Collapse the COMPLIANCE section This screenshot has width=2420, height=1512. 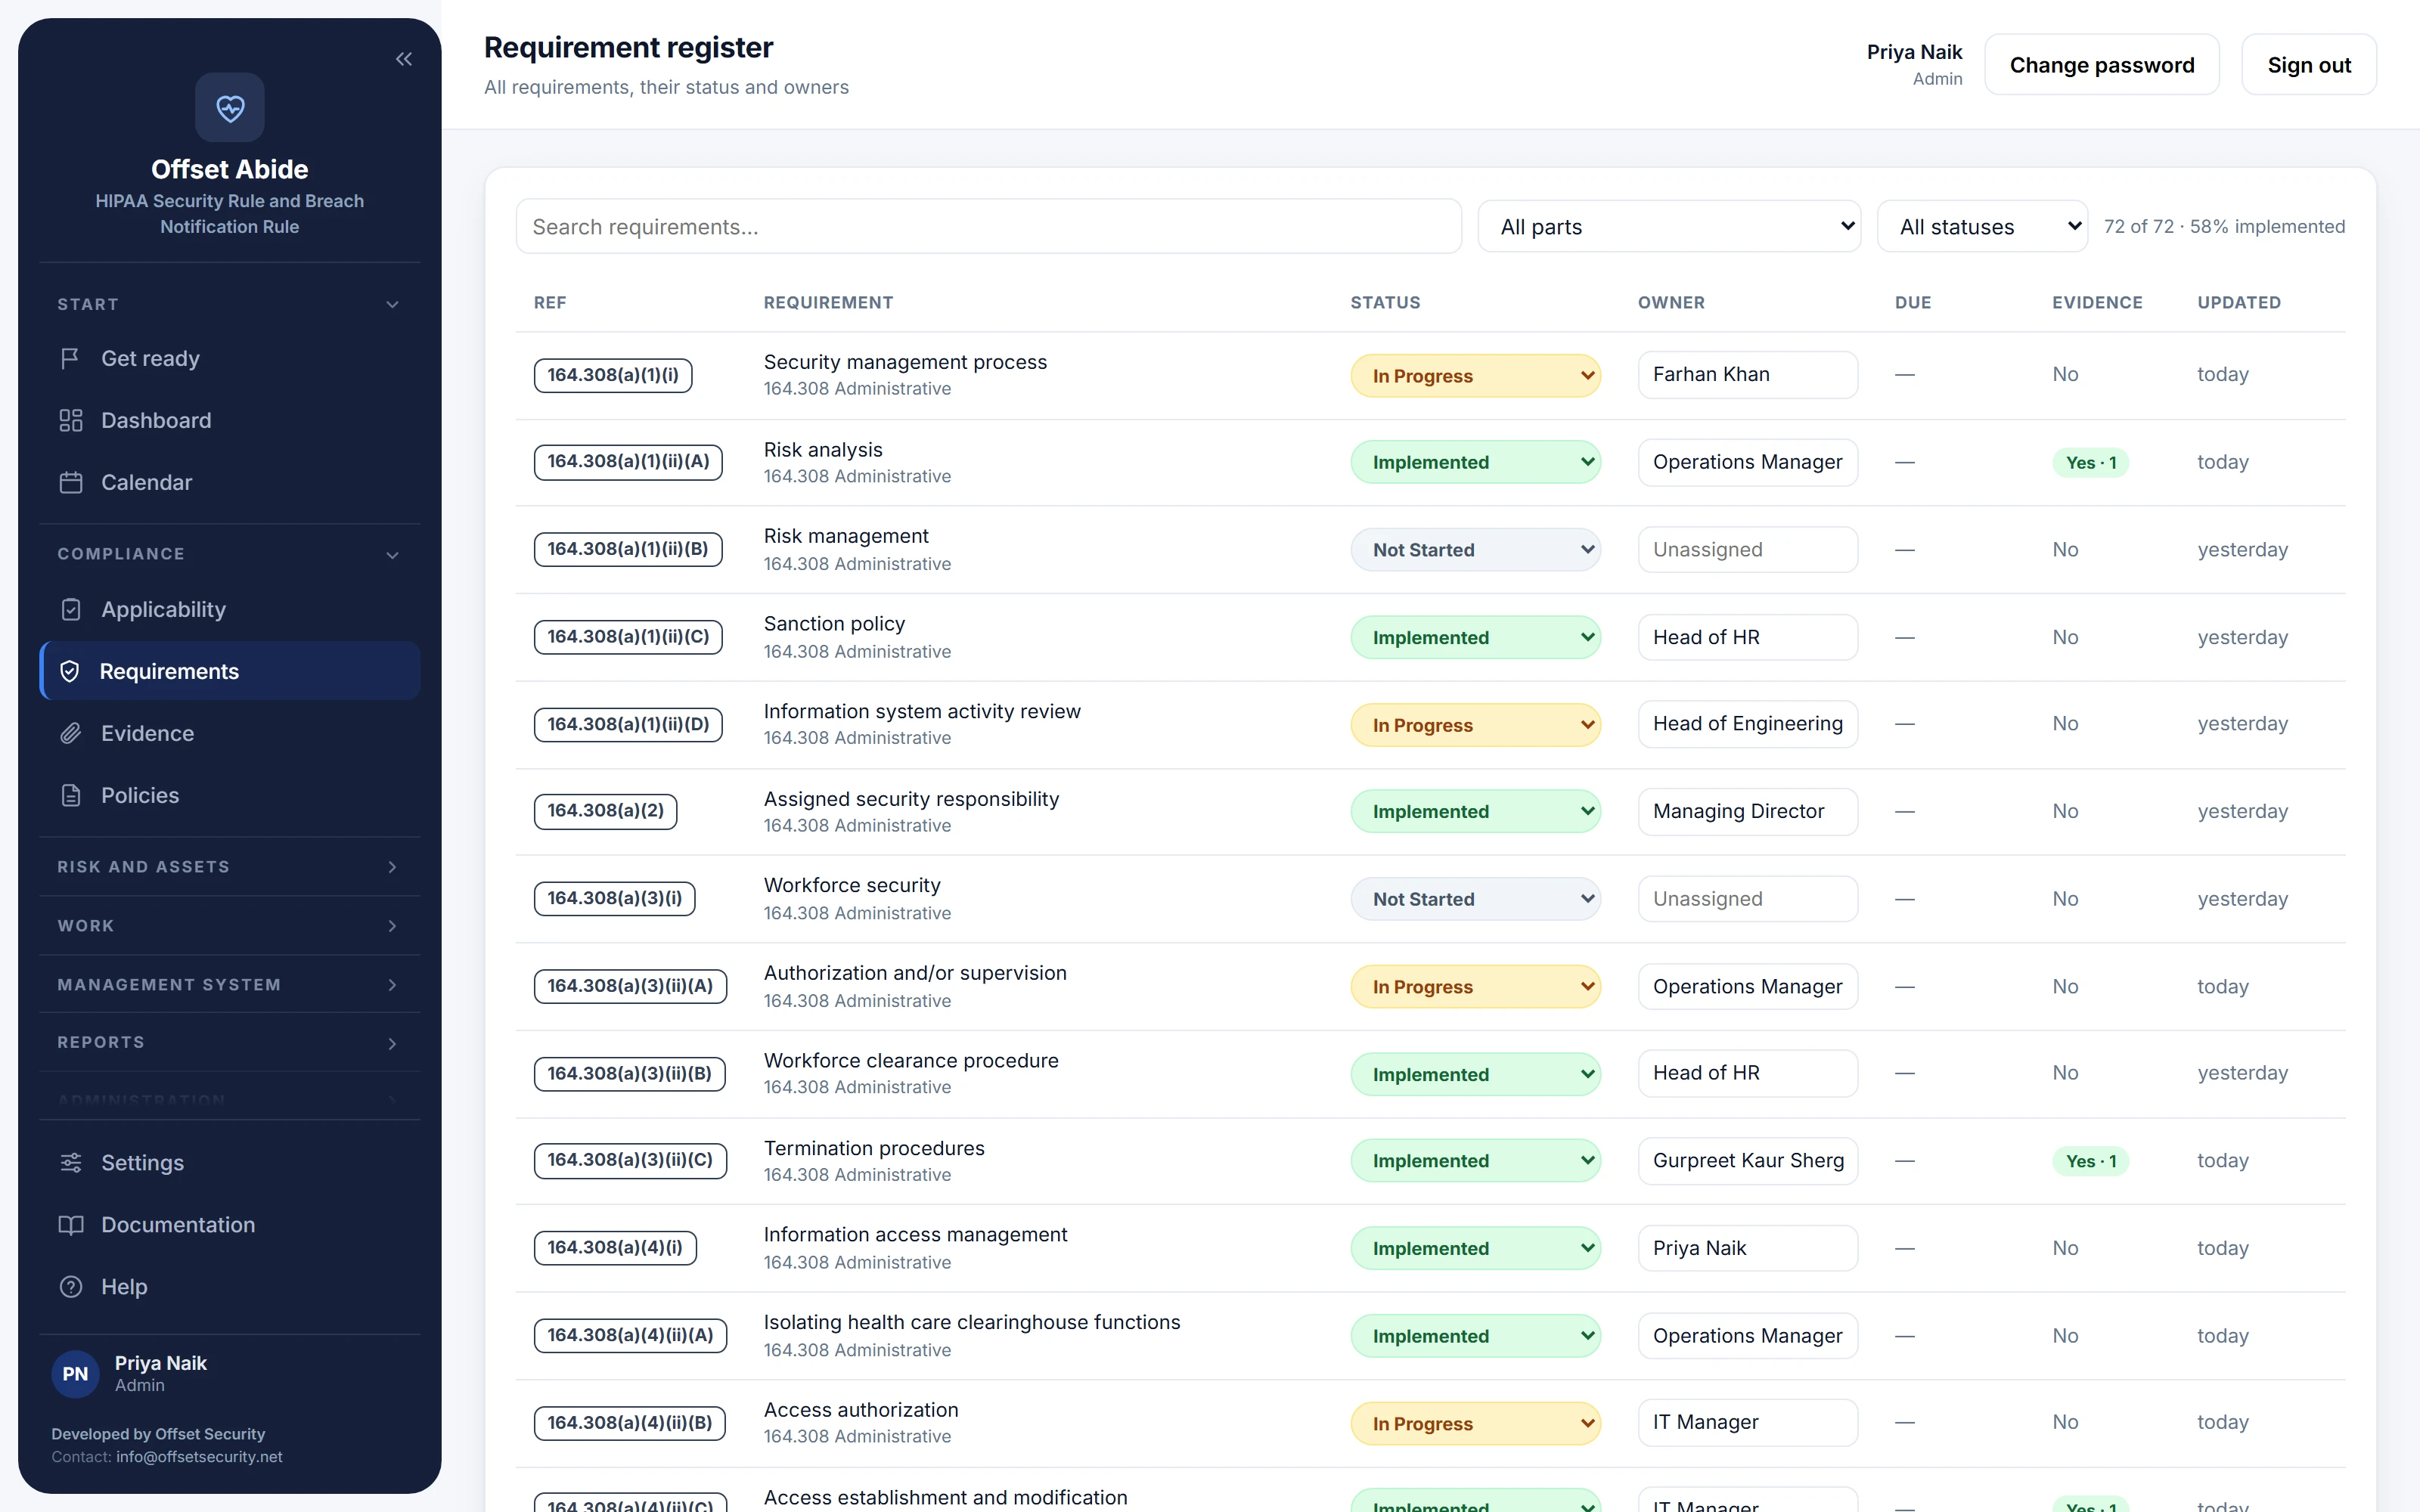[x=230, y=554]
